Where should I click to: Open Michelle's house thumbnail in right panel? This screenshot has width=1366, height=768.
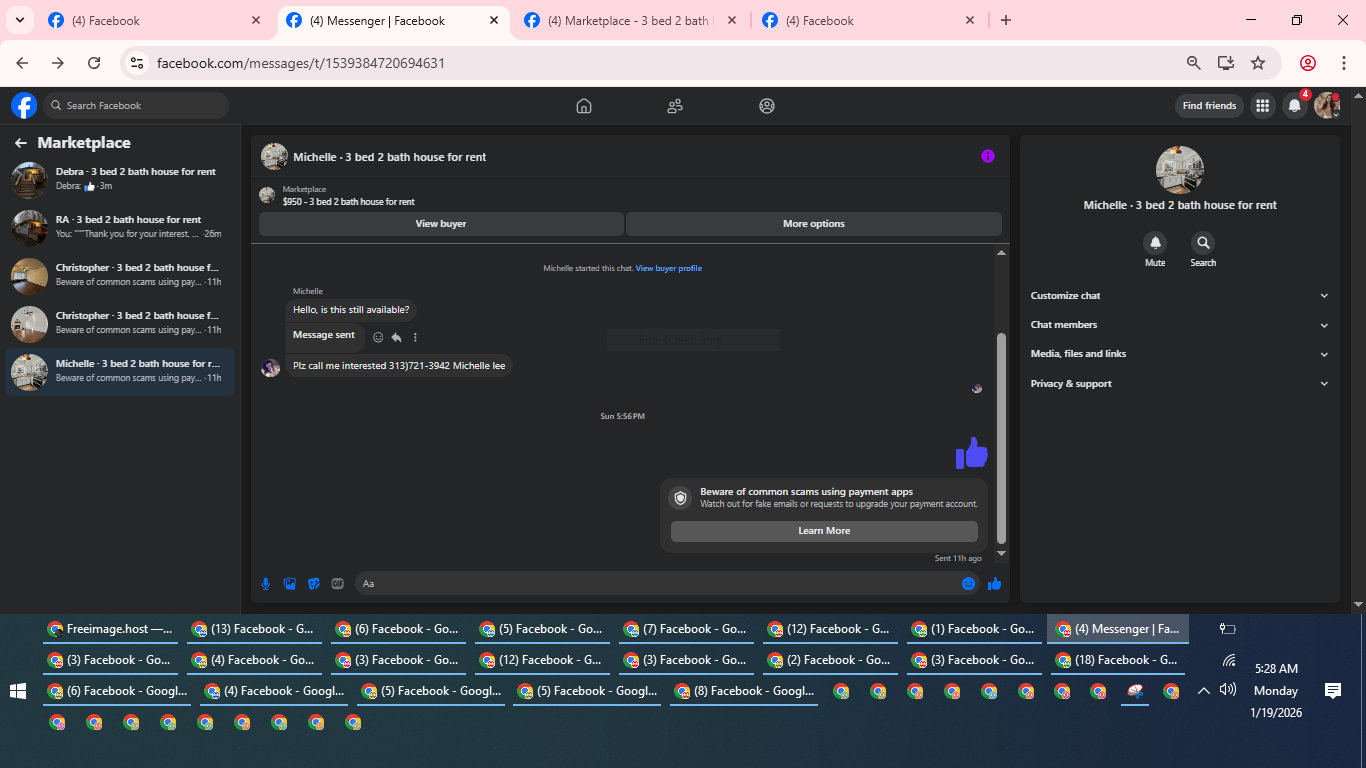1180,170
